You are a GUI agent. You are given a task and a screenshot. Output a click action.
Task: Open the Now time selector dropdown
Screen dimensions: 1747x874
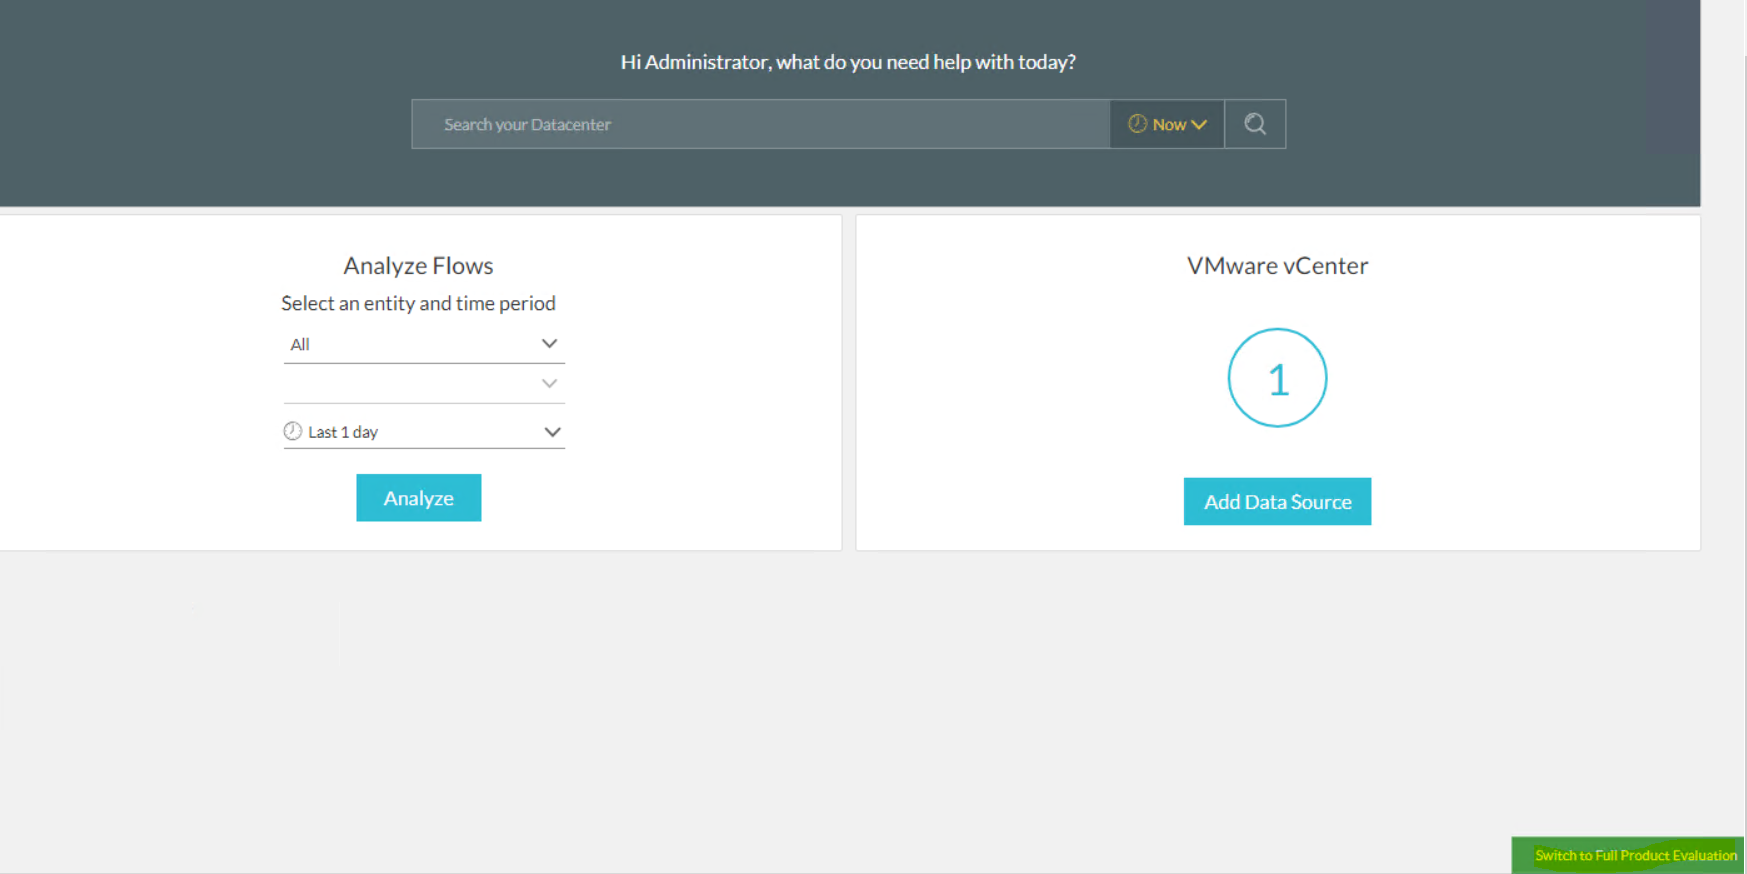(x=1167, y=124)
